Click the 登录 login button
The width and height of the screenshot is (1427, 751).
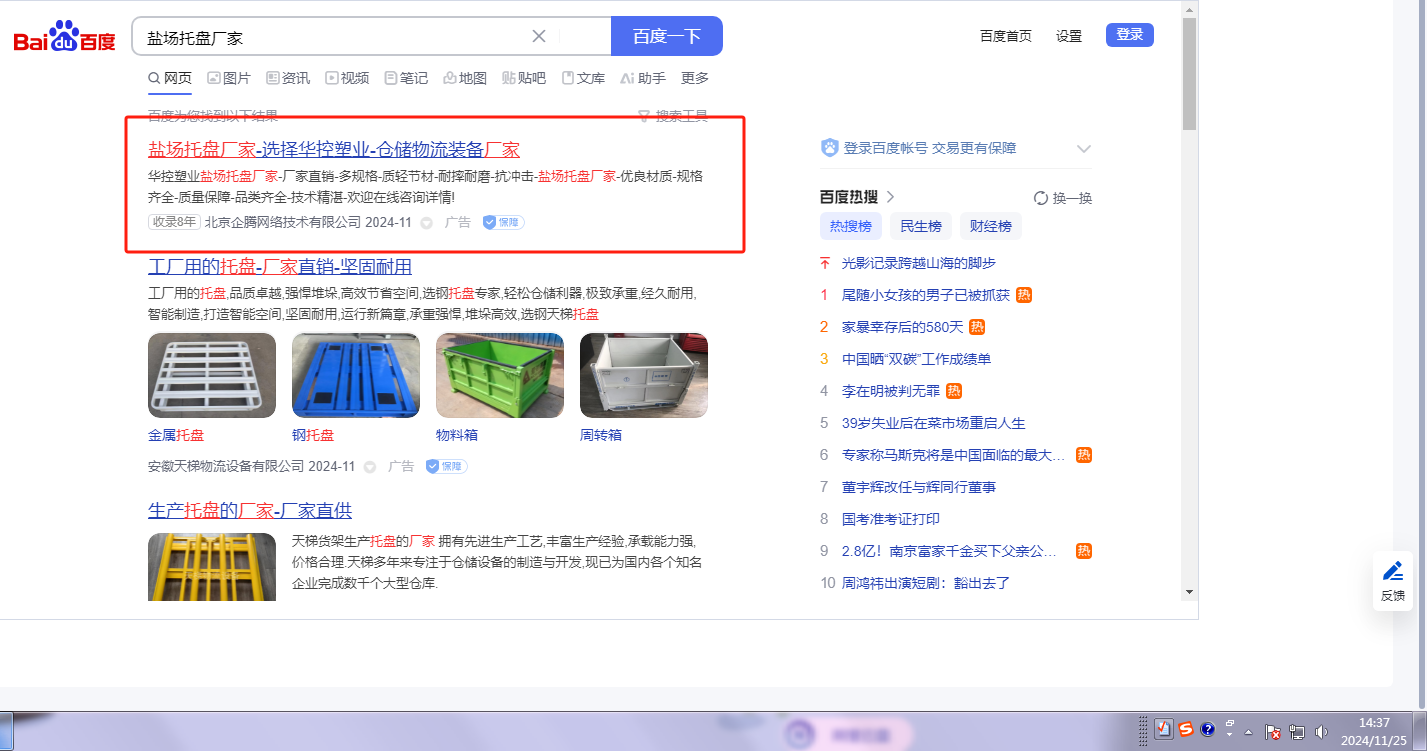coord(1130,35)
